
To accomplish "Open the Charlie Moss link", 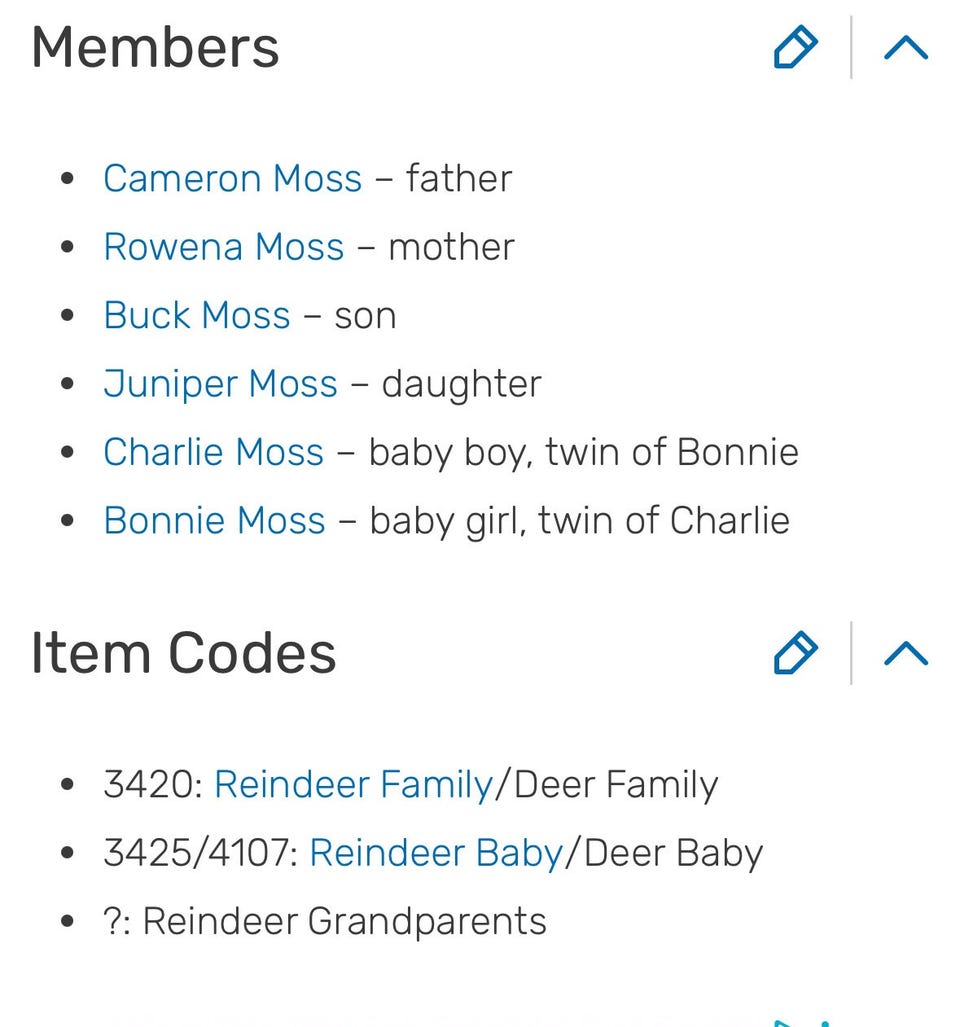I will click(213, 452).
